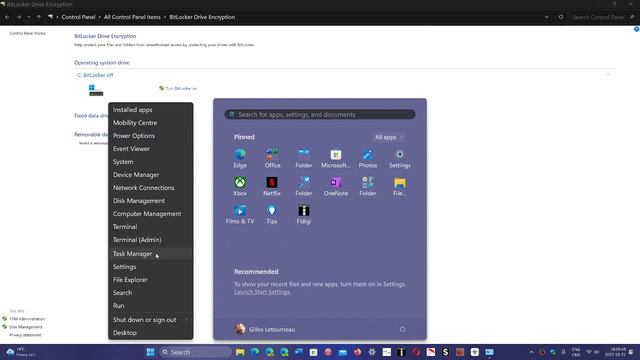Click the user avatar Gilles Letourneau
Viewport: 640px width, 360px height.
click(240, 329)
